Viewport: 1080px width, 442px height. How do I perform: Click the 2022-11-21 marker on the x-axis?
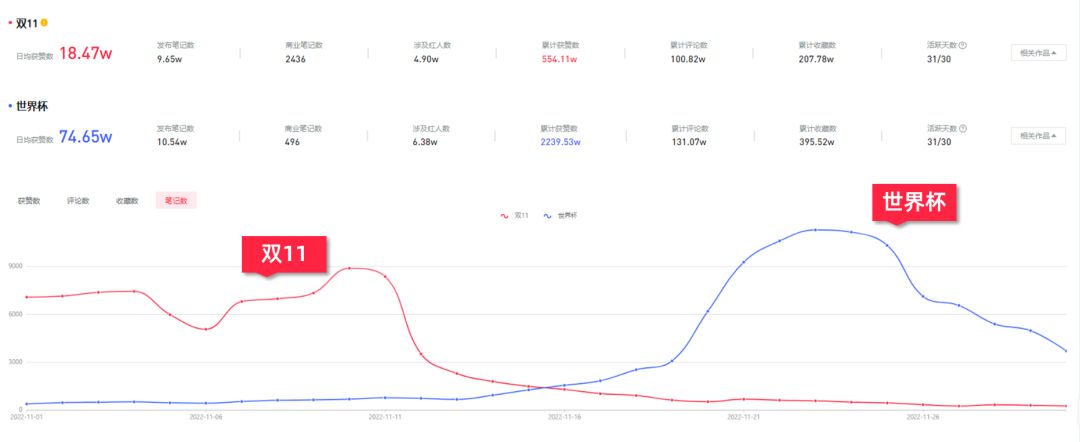[744, 417]
